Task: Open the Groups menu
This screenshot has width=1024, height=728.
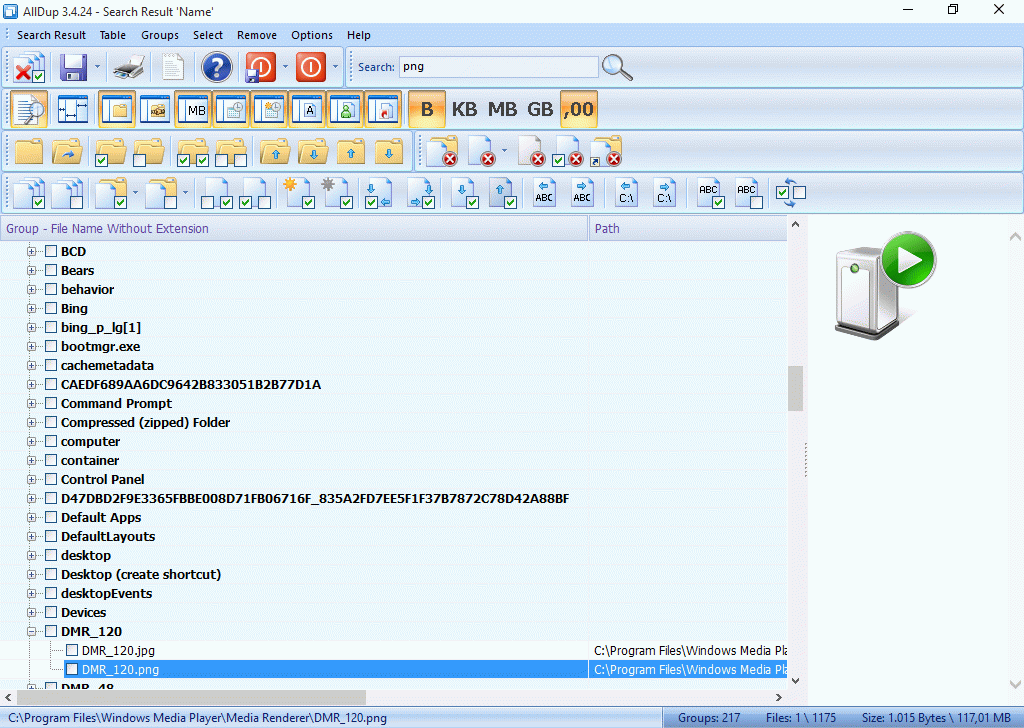Action: pyautogui.click(x=159, y=35)
